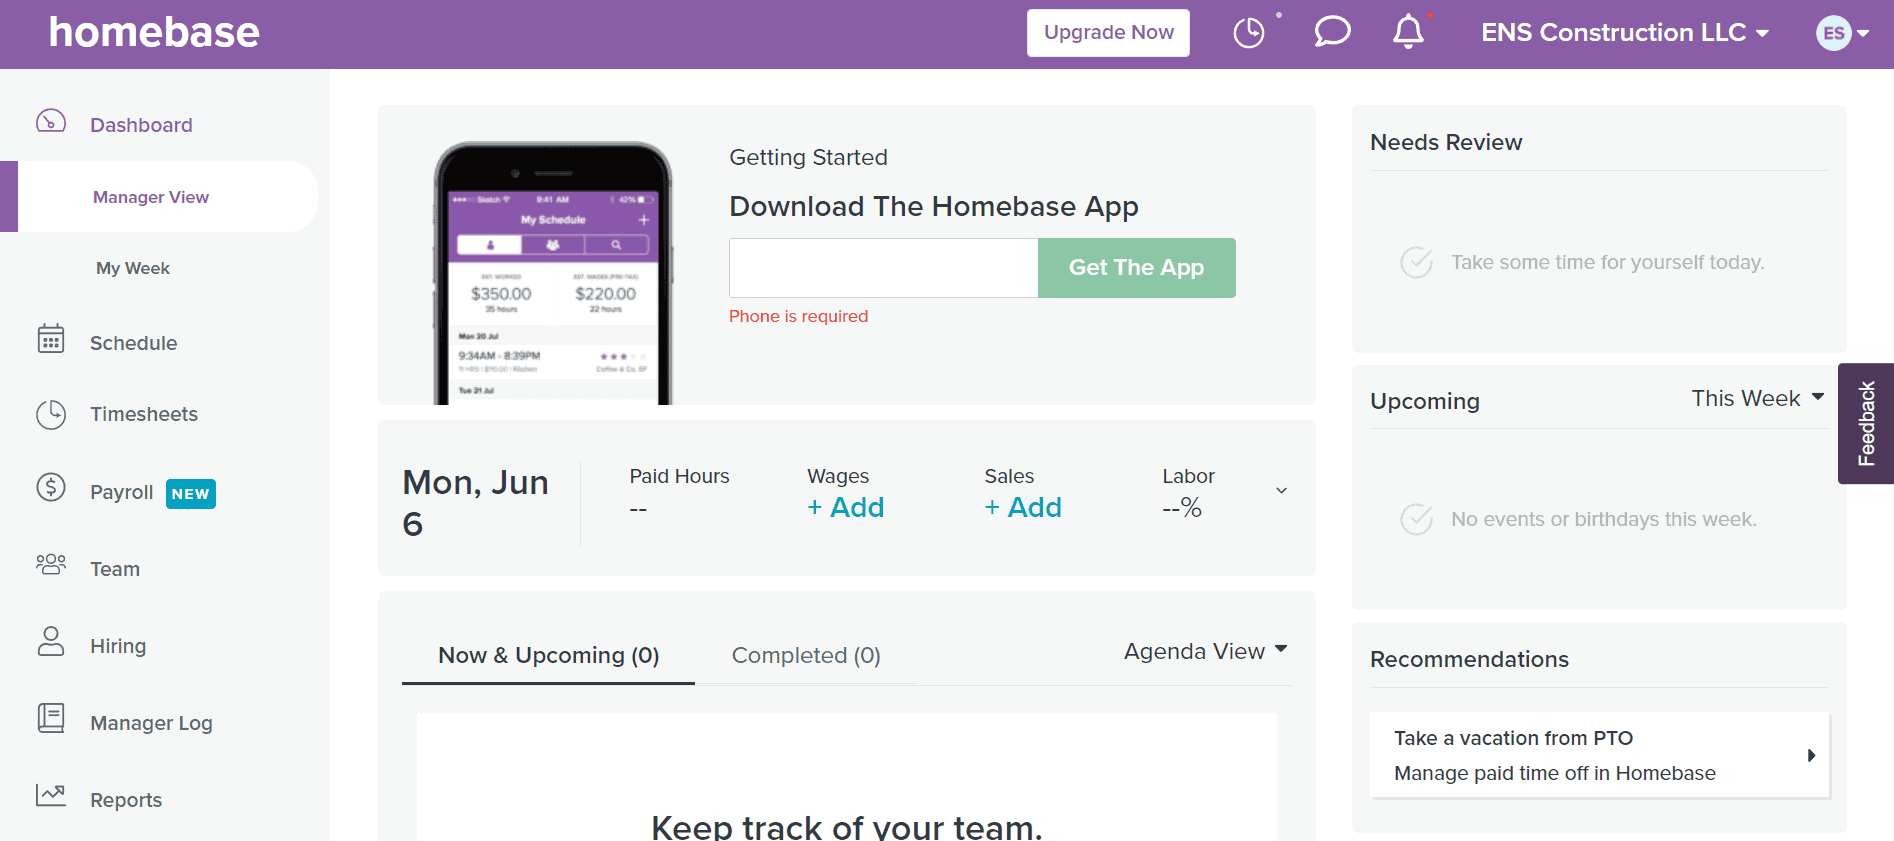Switch to Now & Upcoming tab

coord(548,656)
